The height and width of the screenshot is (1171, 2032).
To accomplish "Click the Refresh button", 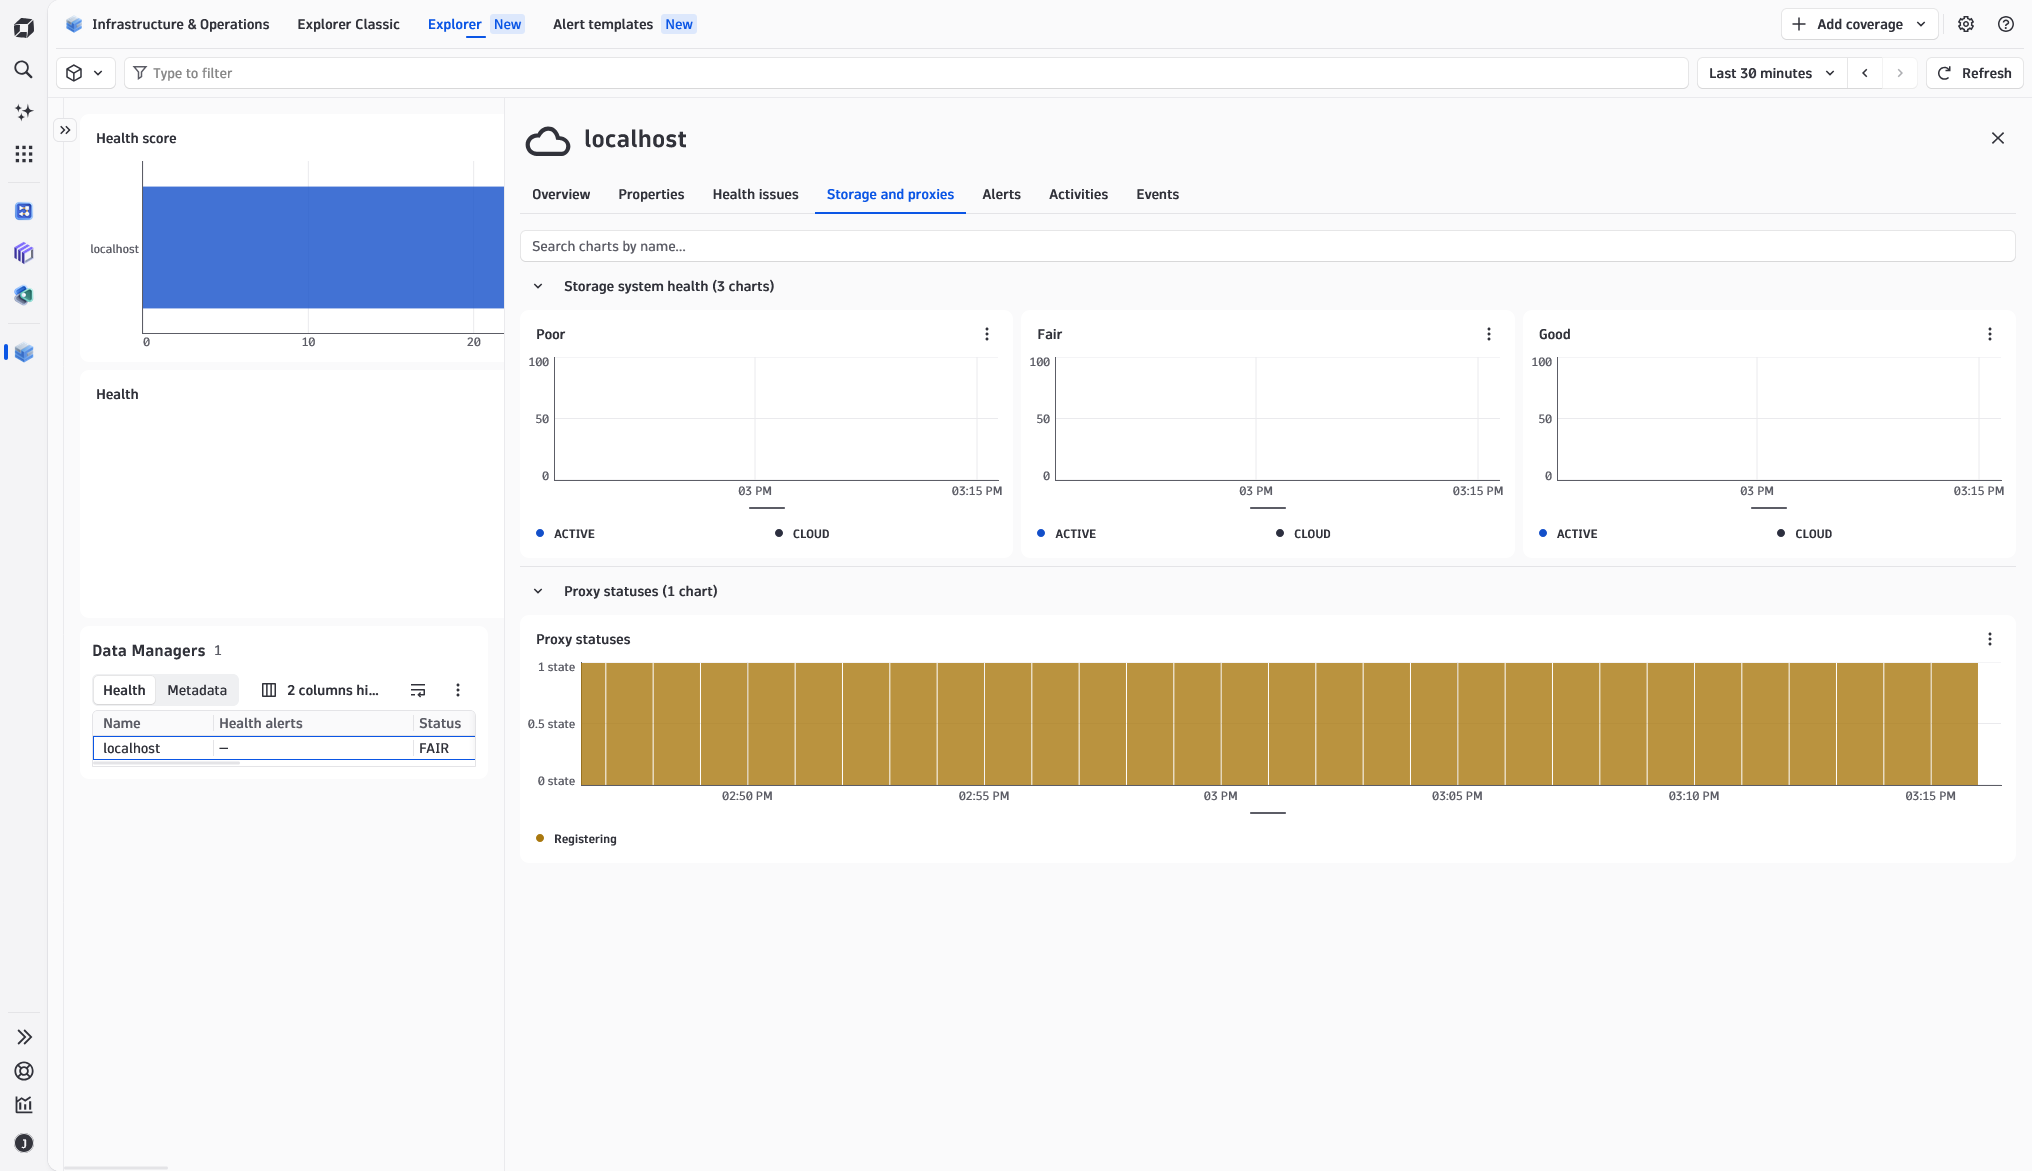I will 1974,73.
